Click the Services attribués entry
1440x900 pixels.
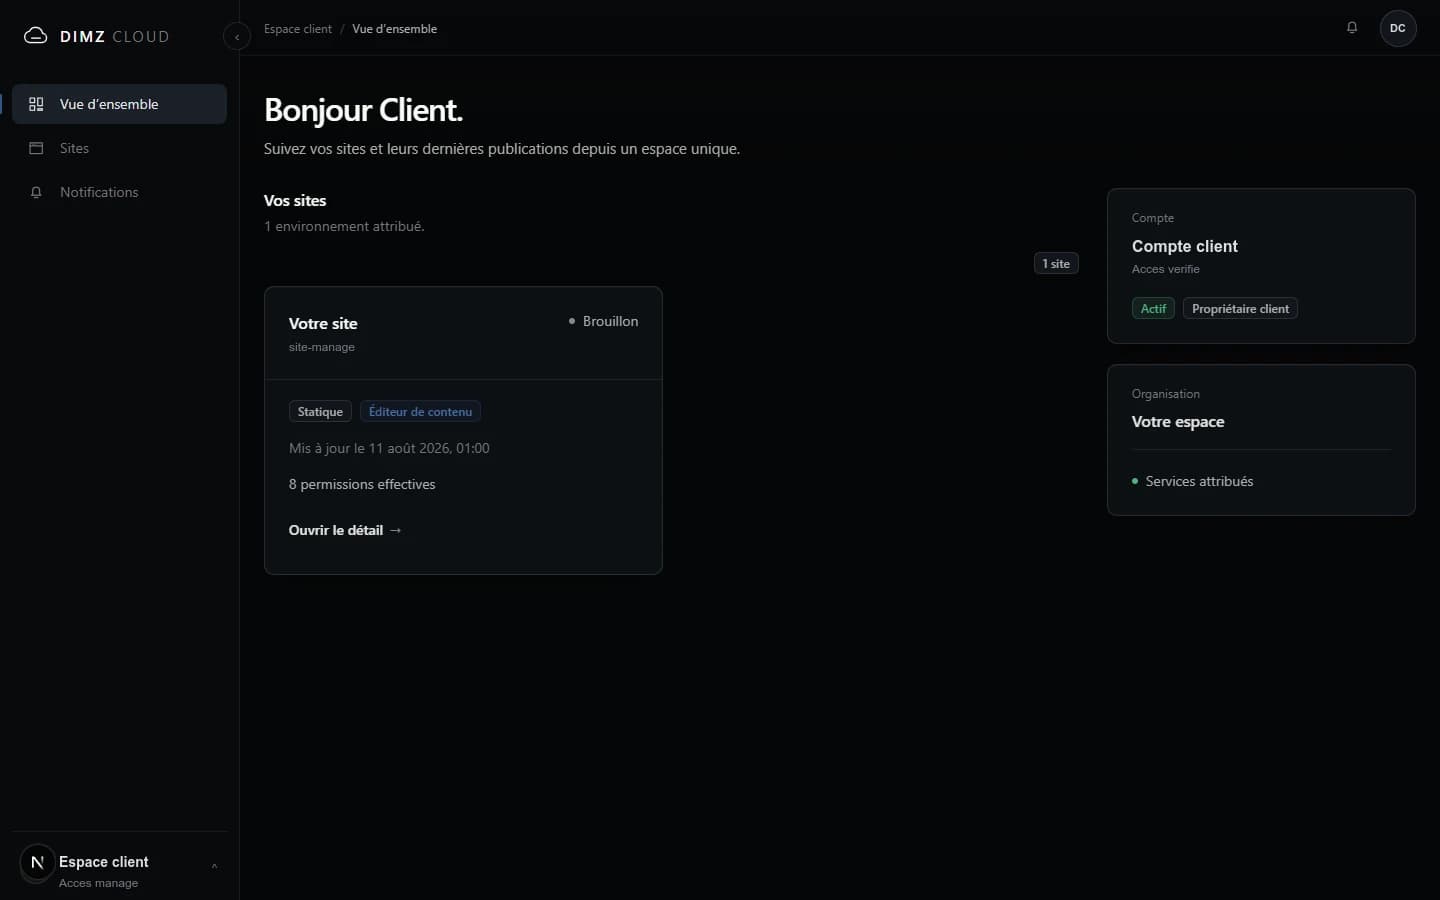click(1192, 481)
